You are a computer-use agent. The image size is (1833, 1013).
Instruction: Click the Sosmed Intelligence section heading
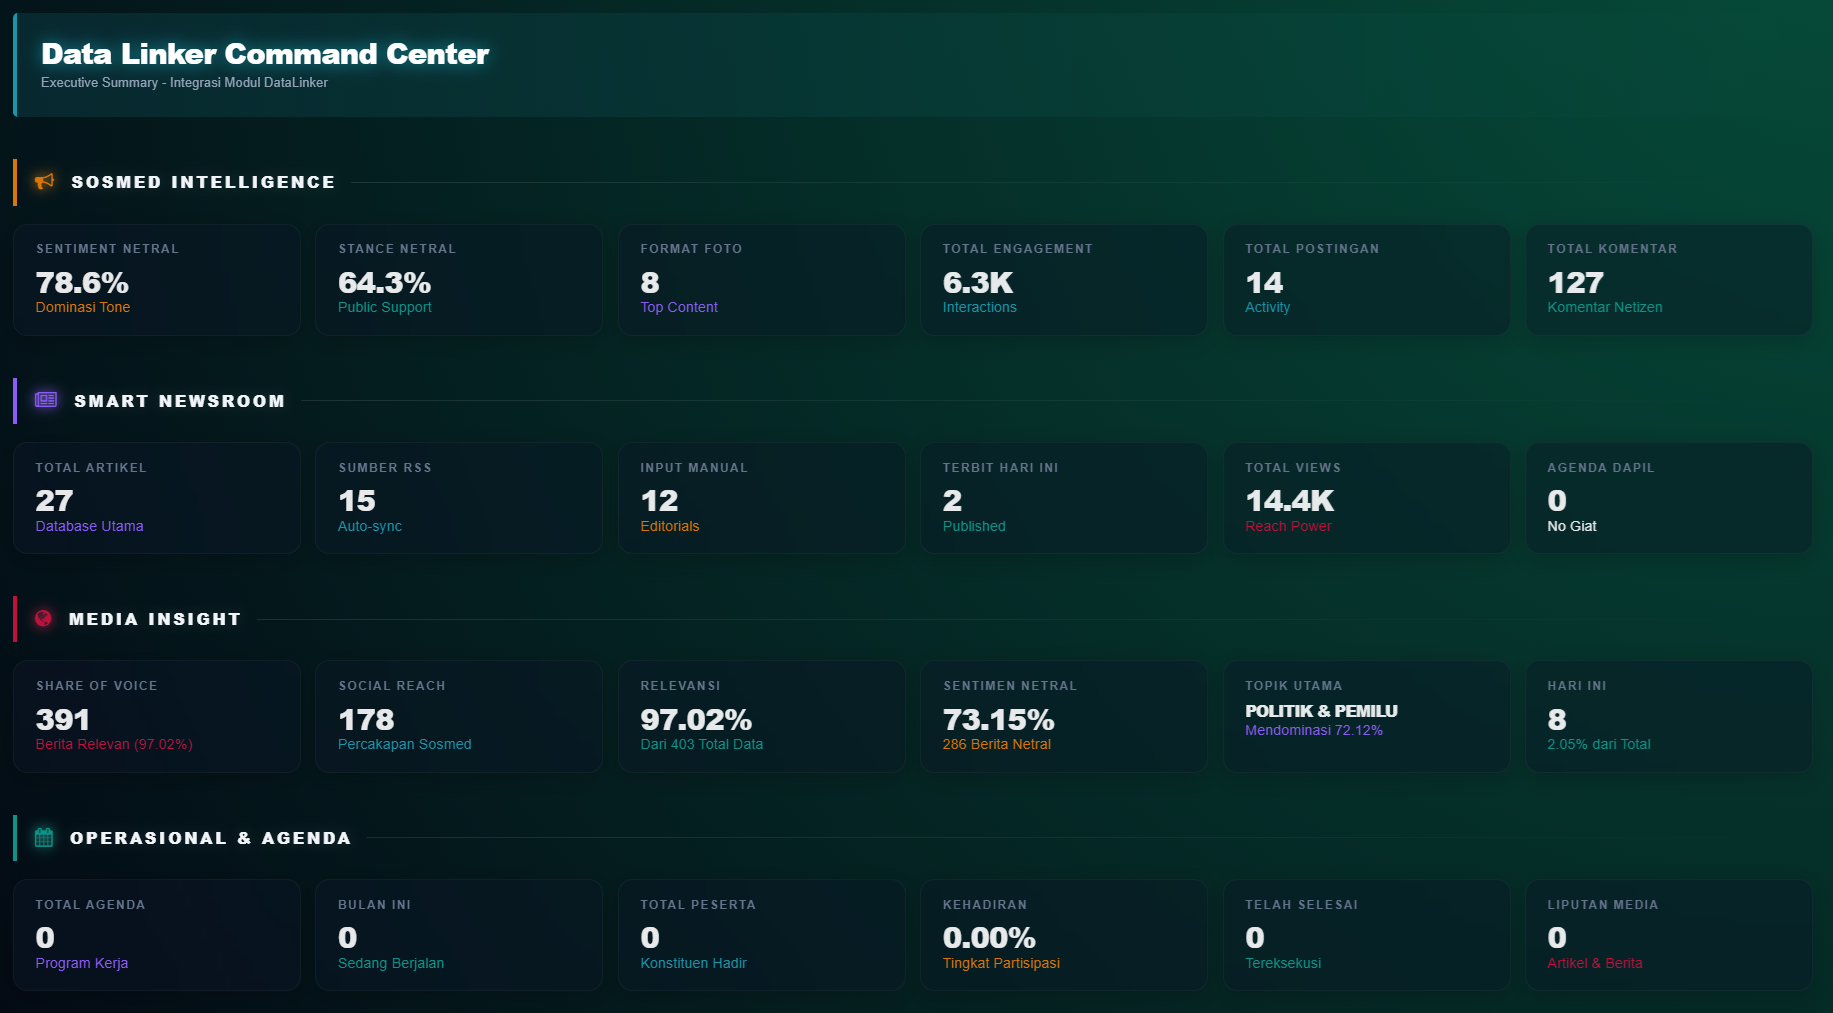coord(203,182)
